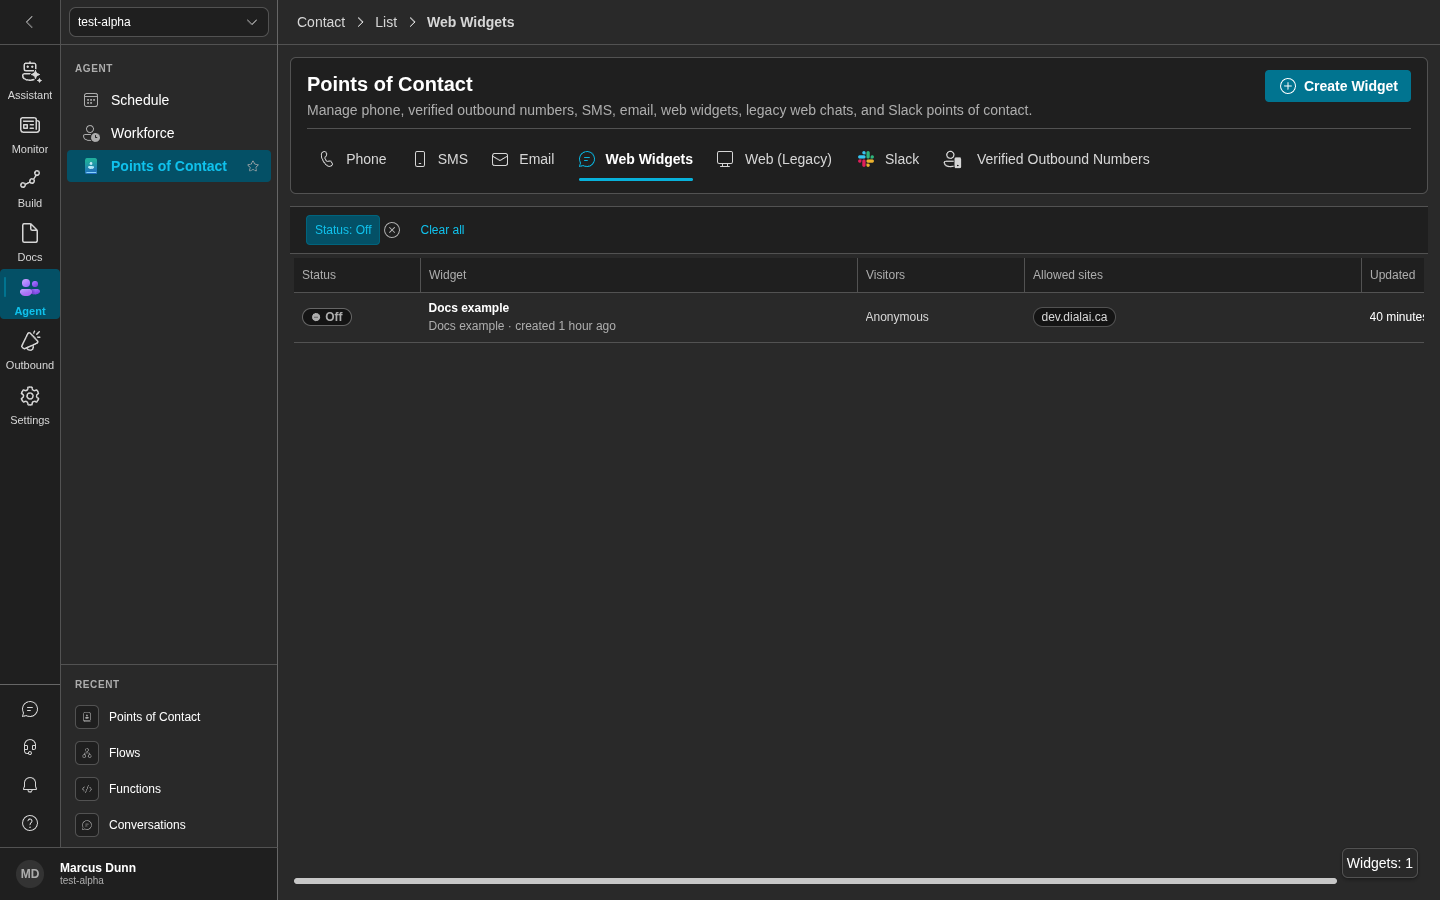Viewport: 1440px width, 900px height.
Task: Sort by the Updated column header
Action: [x=1392, y=275]
